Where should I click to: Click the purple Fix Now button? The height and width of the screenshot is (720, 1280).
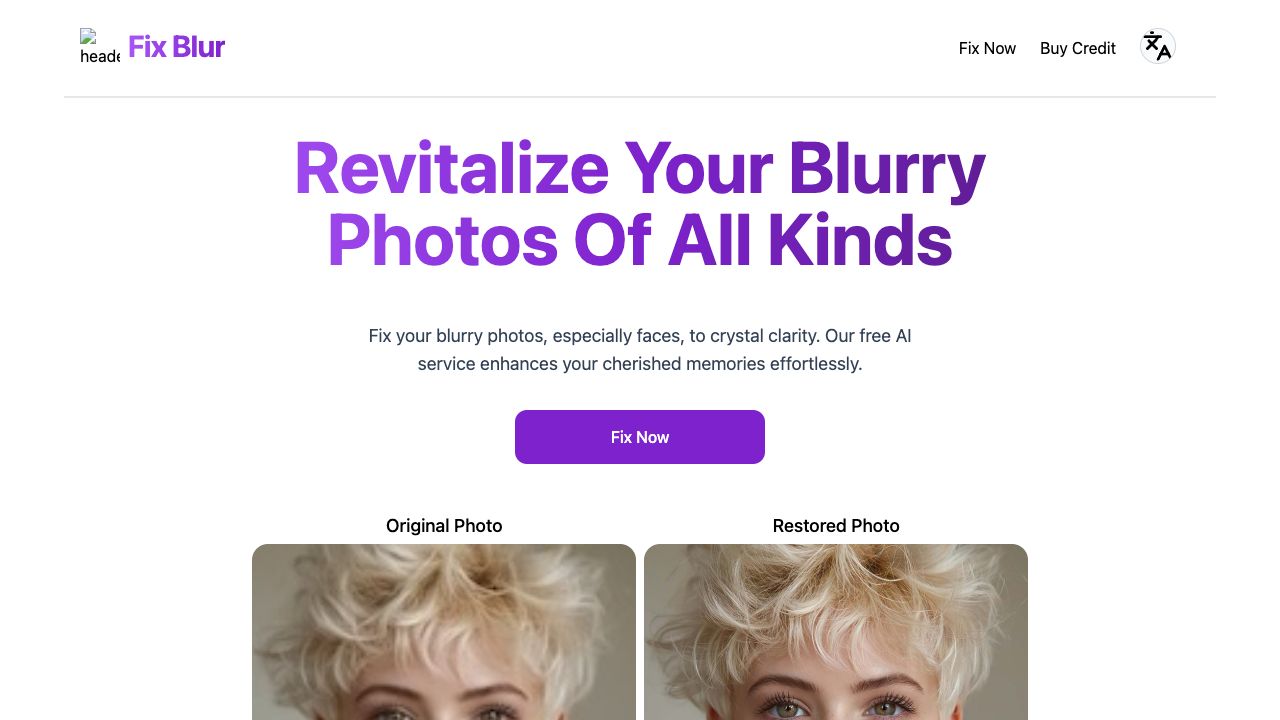pos(640,437)
